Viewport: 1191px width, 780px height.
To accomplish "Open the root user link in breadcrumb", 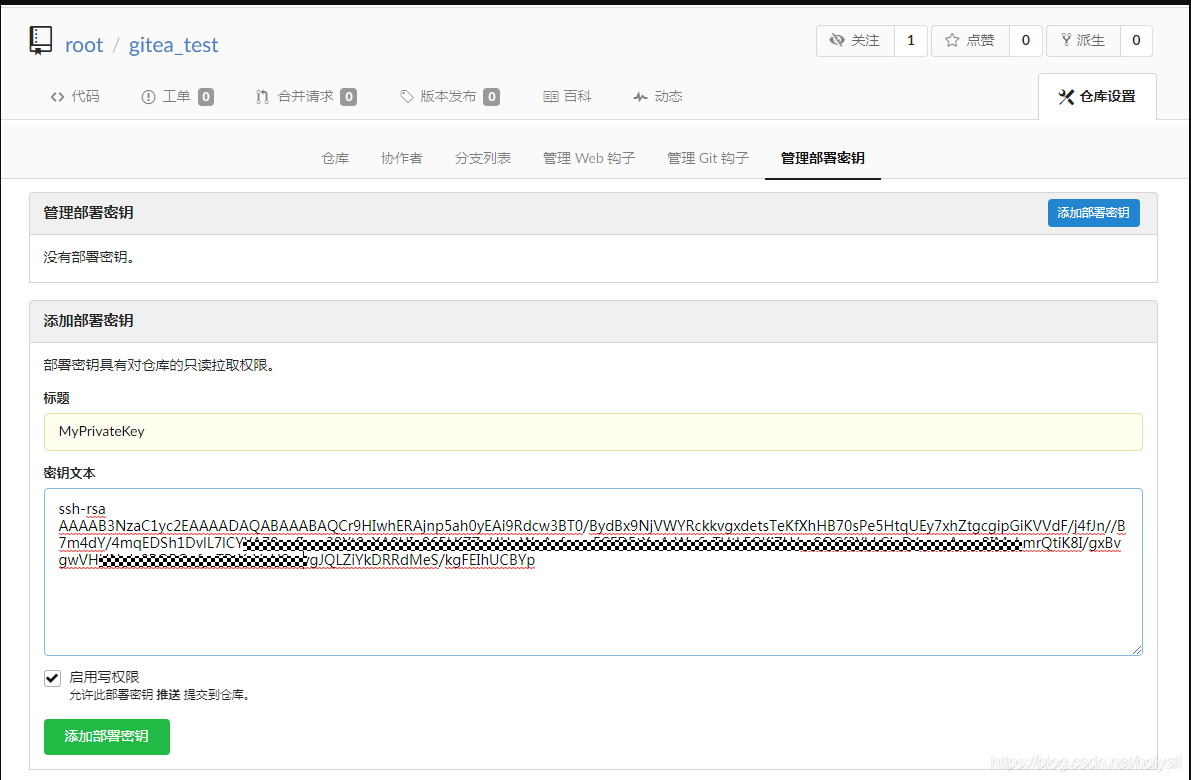I will tap(83, 44).
